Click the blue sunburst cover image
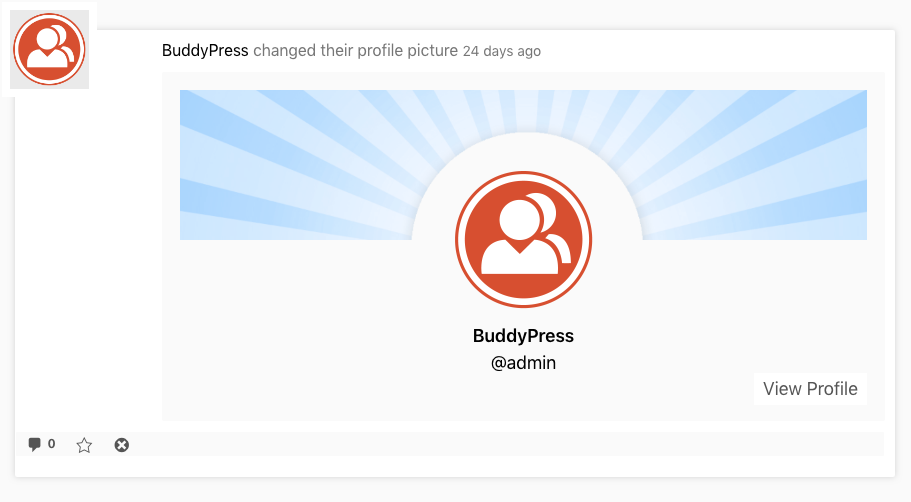This screenshot has width=911, height=502. click(280, 165)
